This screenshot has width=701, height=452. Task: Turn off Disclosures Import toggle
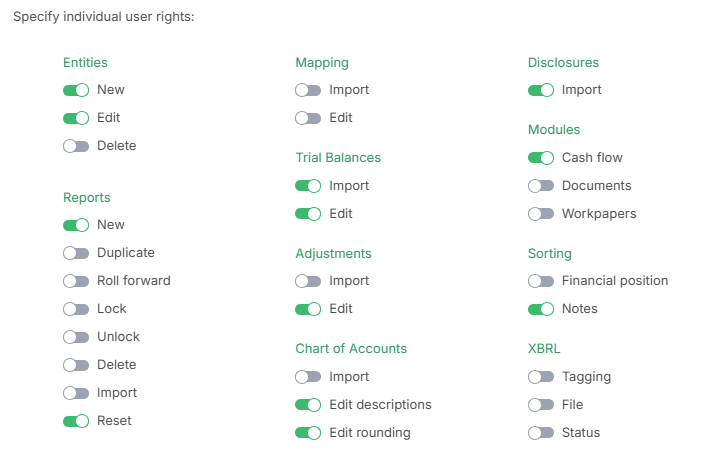(541, 90)
